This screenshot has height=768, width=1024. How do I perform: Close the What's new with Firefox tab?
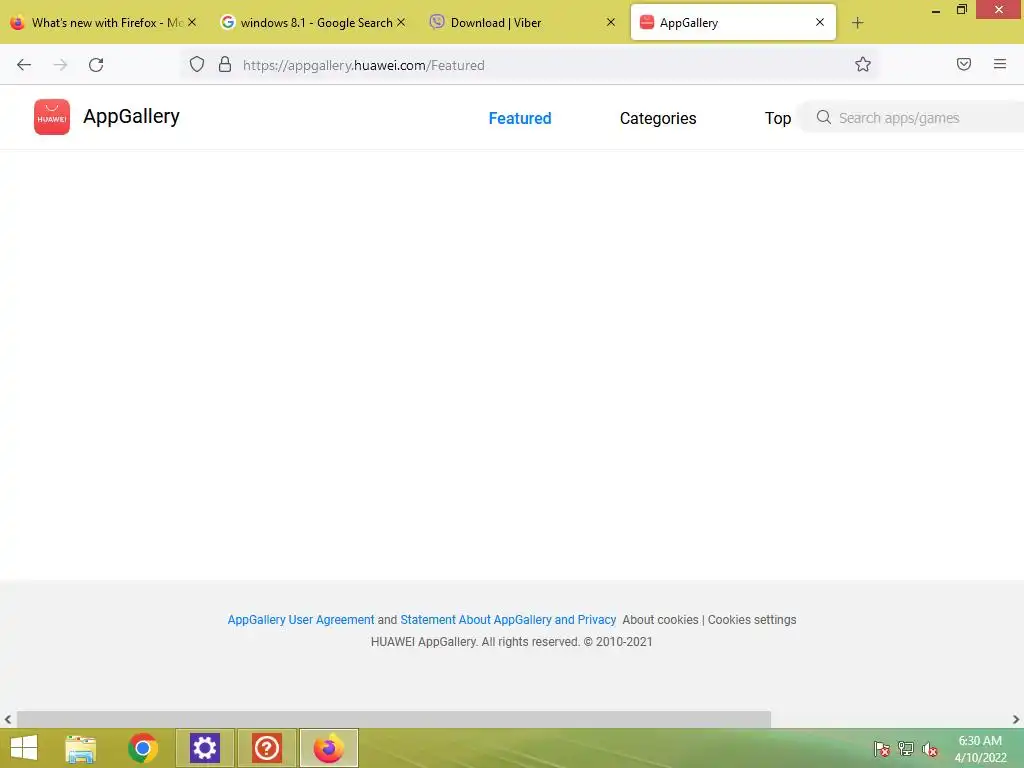[192, 22]
